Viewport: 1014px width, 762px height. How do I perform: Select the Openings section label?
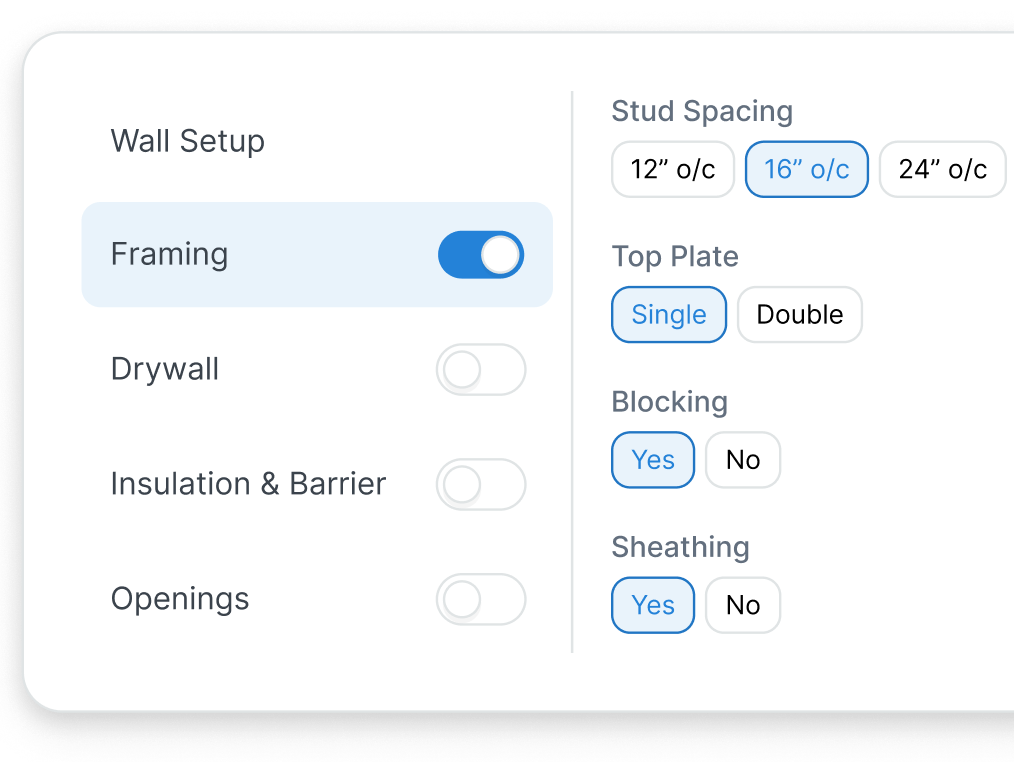pyautogui.click(x=180, y=599)
